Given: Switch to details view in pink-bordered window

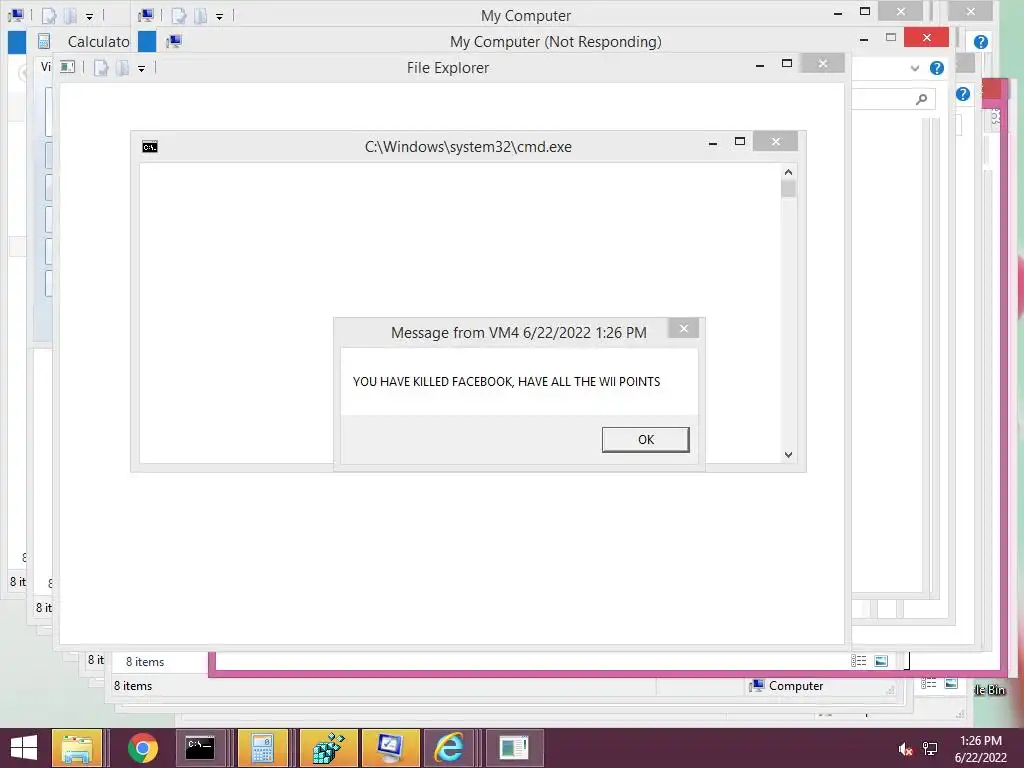Looking at the screenshot, I should (858, 661).
